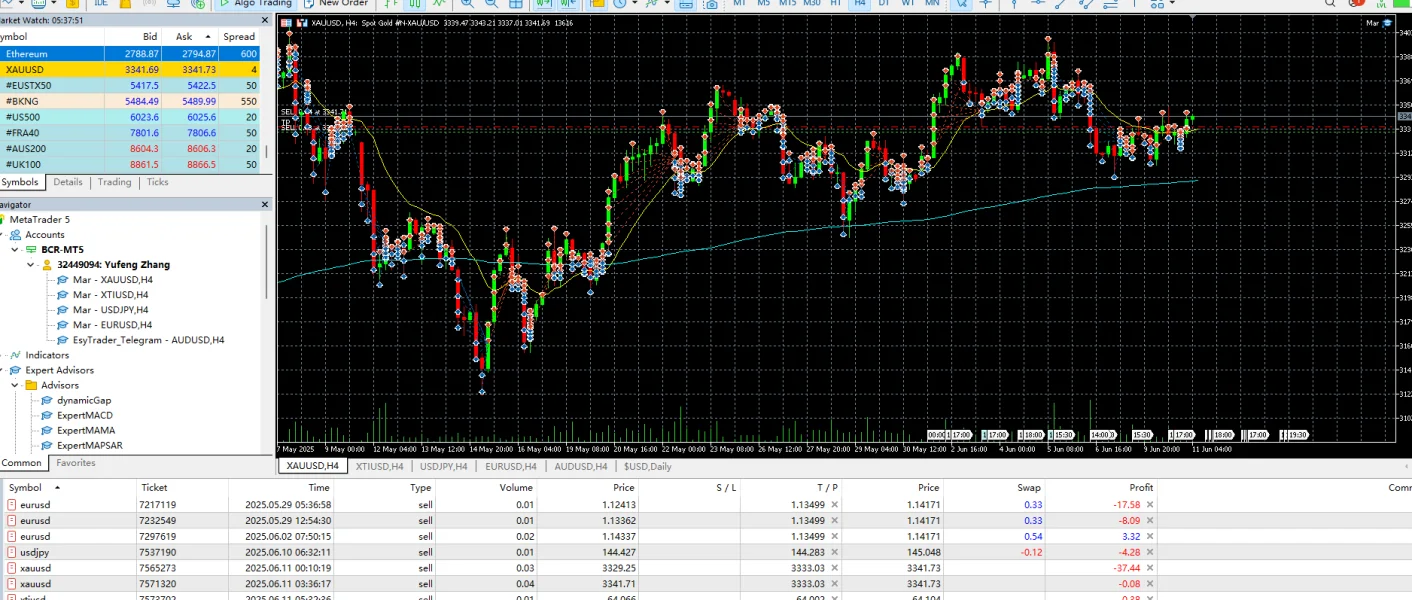
Task: Switch chart timeframe to M15
Action: [x=787, y=4]
